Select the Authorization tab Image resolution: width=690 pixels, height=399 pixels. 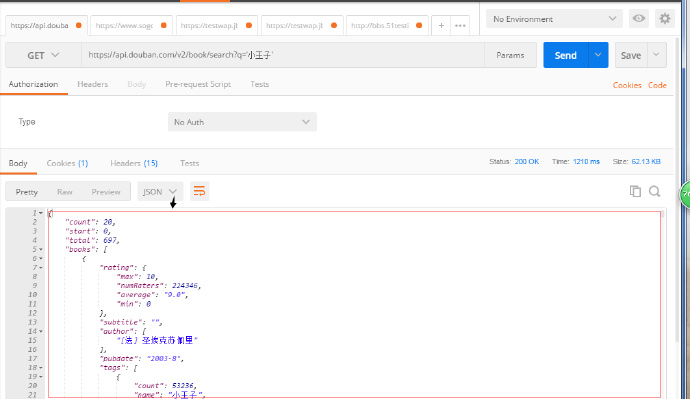(x=33, y=84)
